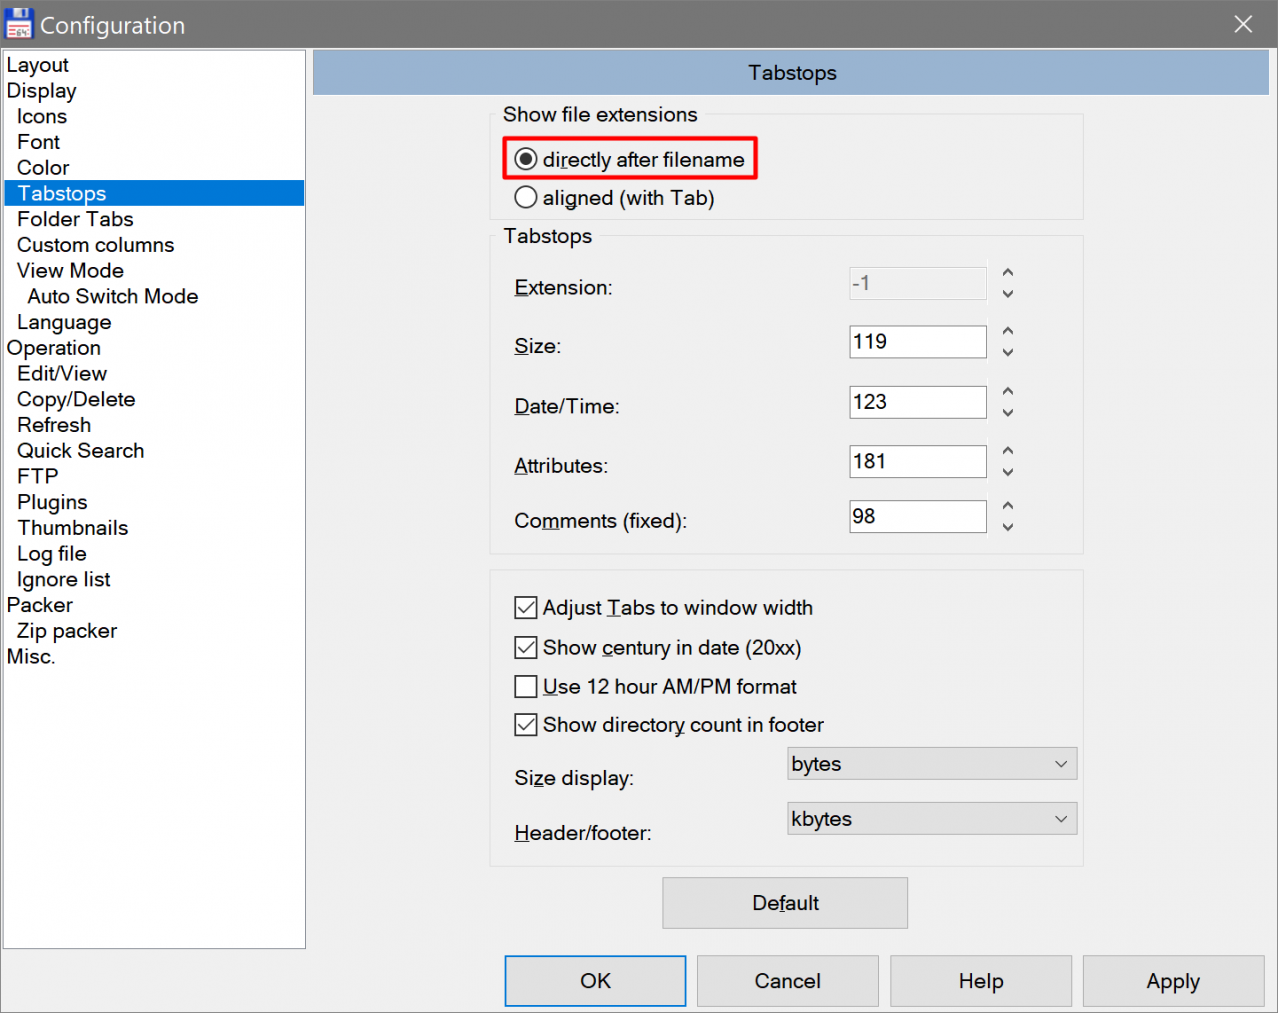
Task: Decrease the Date/Time tabstop with down arrow
Action: coord(1007,413)
